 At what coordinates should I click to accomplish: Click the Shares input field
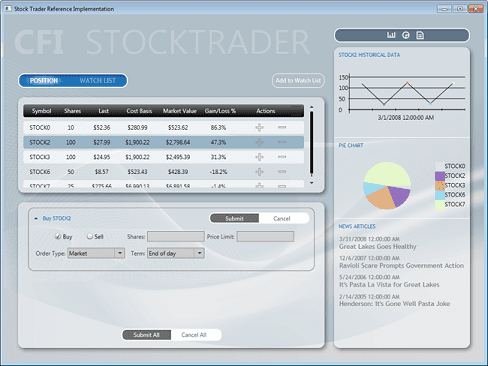point(176,237)
